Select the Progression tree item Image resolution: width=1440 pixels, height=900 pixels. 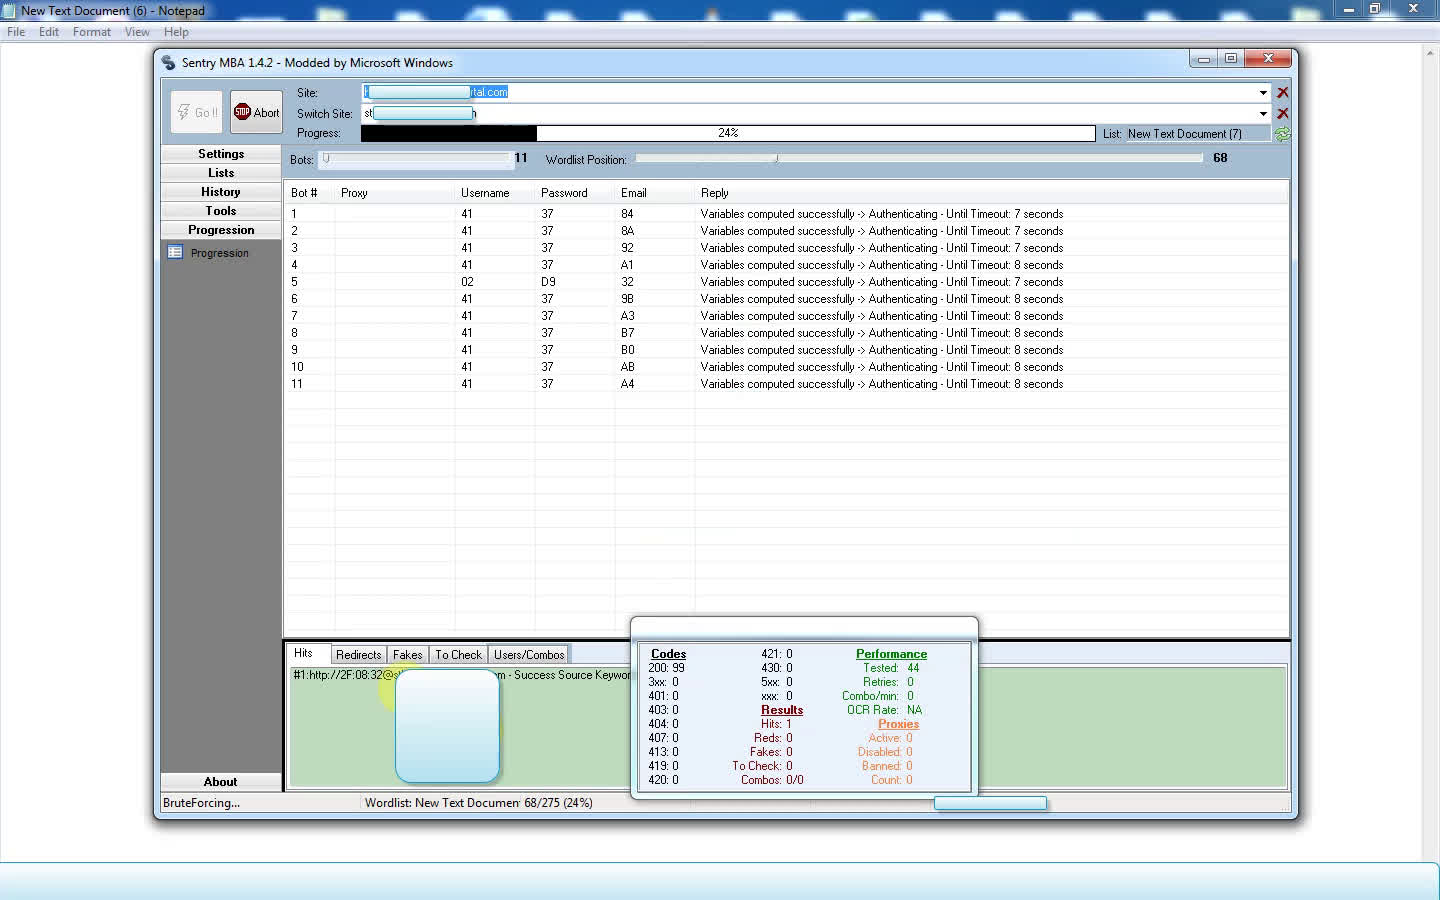[x=219, y=253]
